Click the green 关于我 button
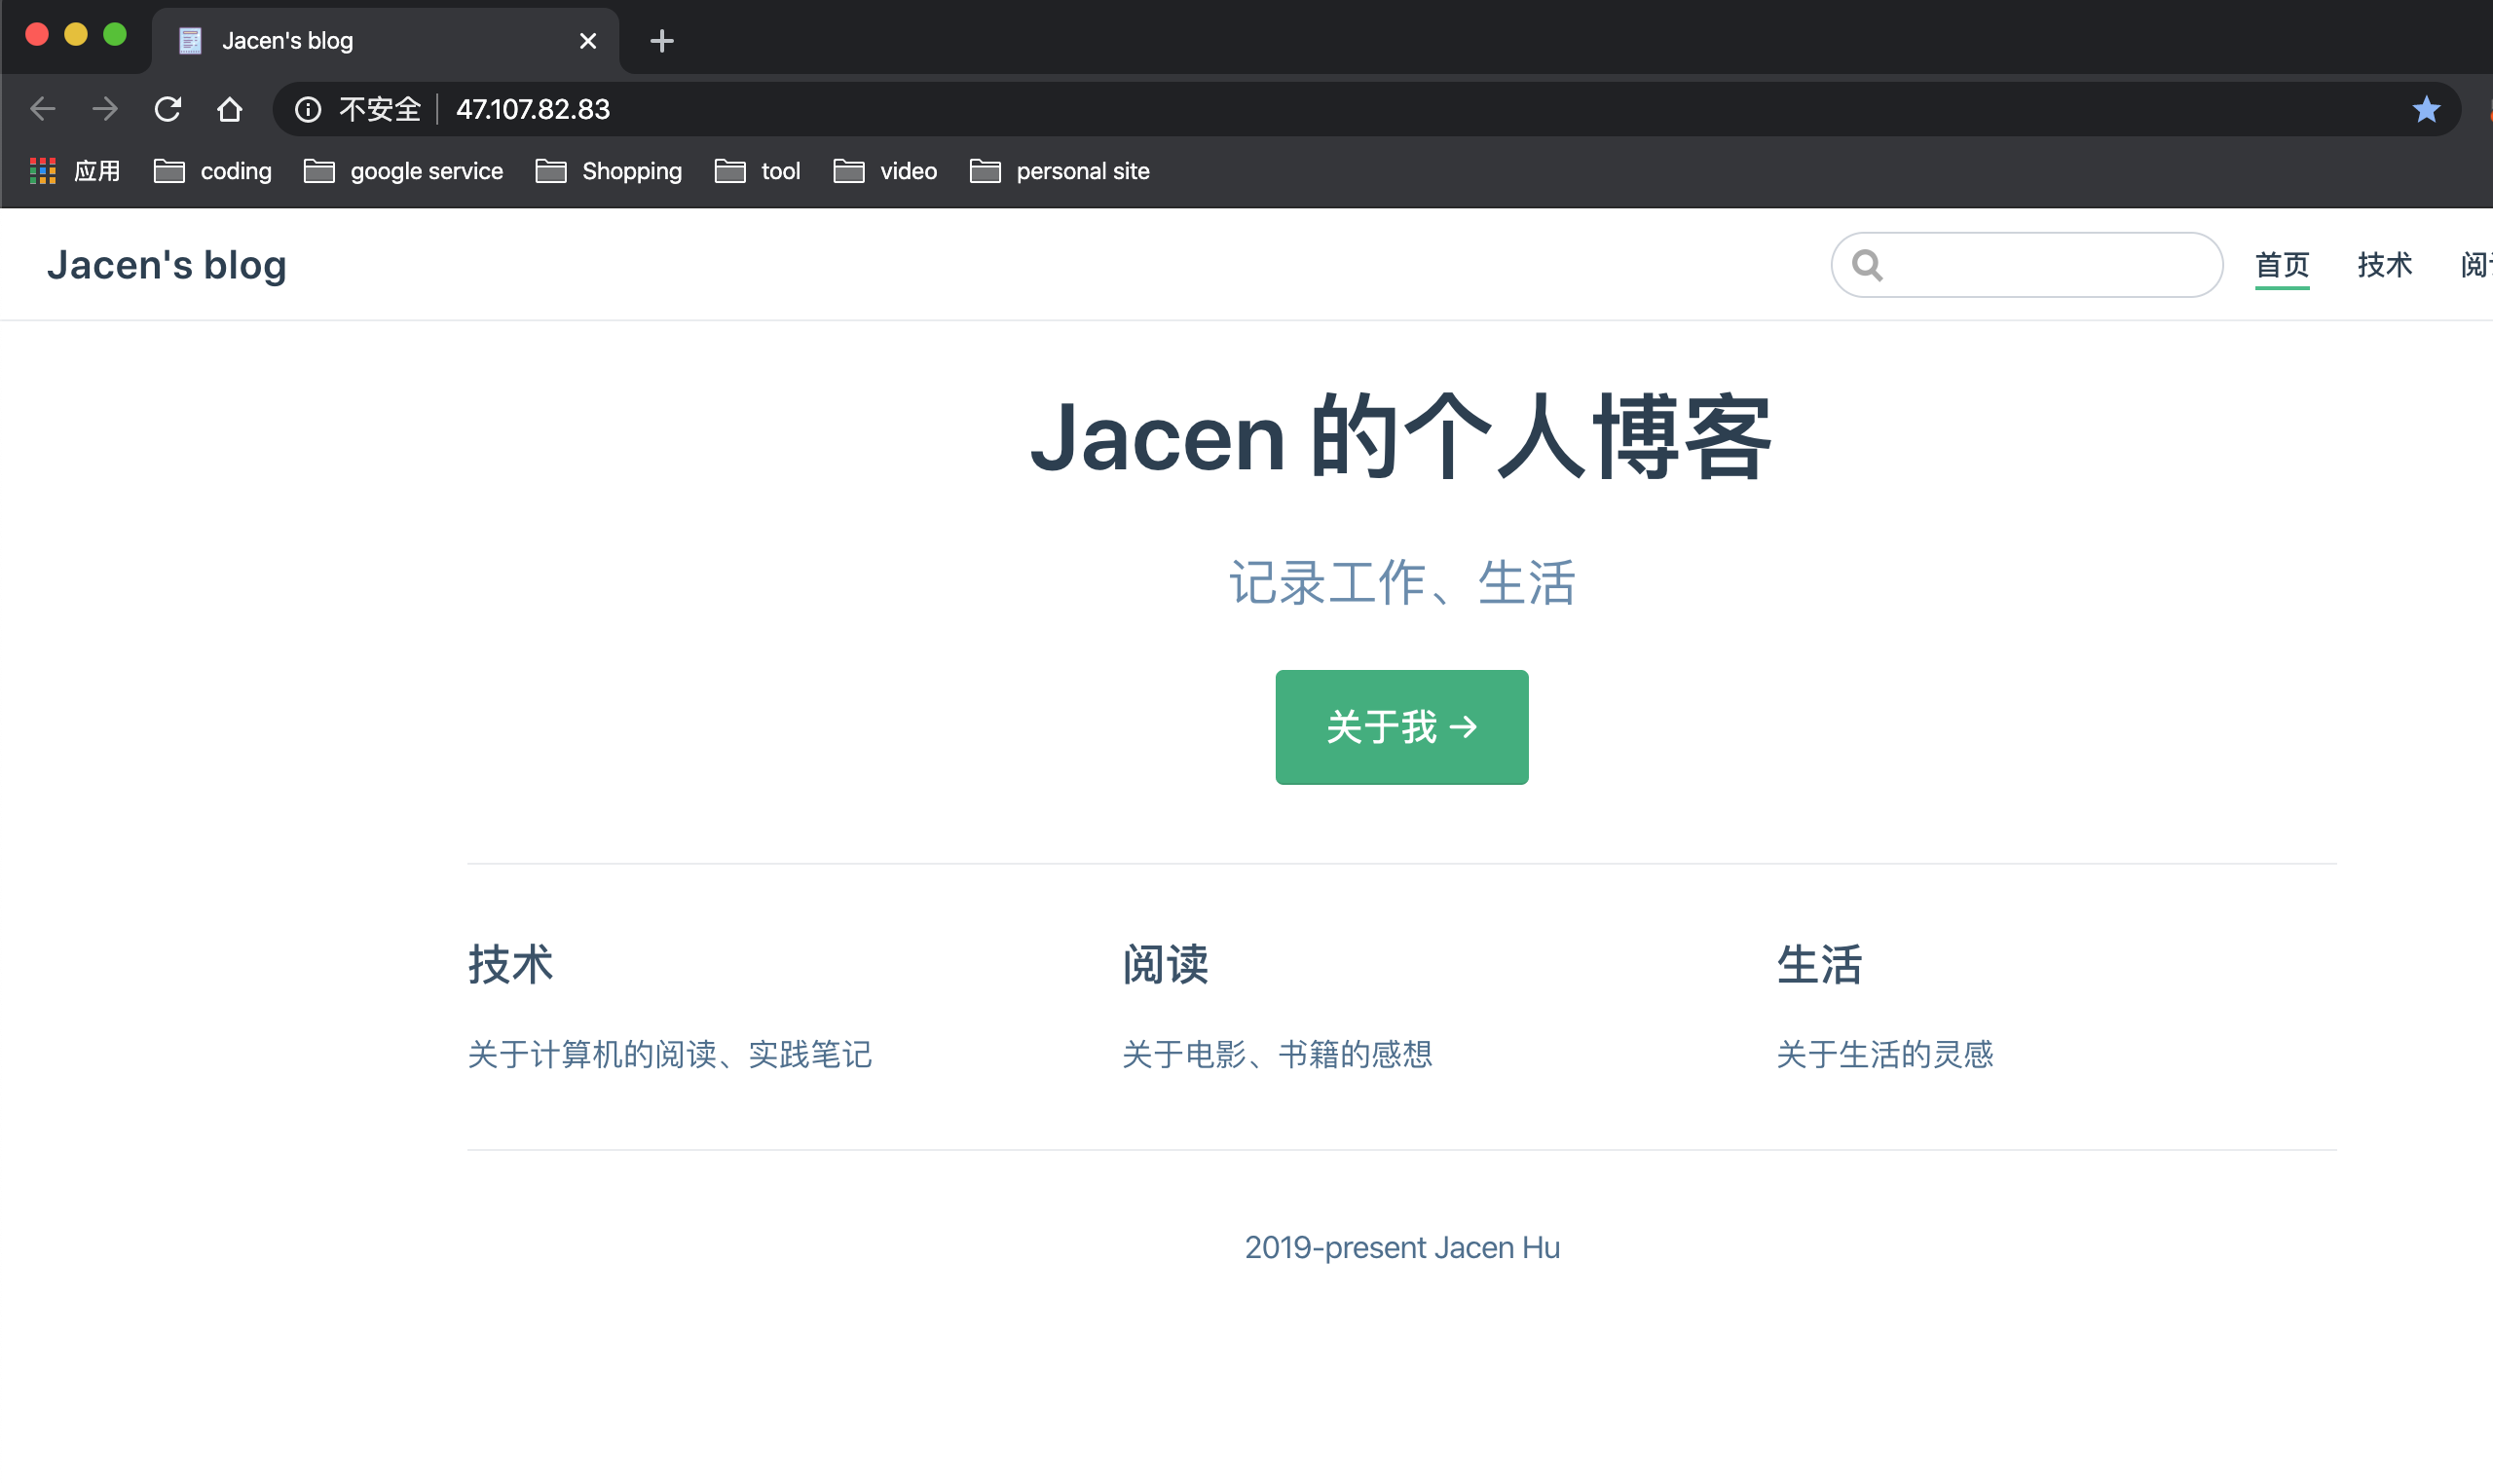The image size is (2493, 1484). [1400, 727]
